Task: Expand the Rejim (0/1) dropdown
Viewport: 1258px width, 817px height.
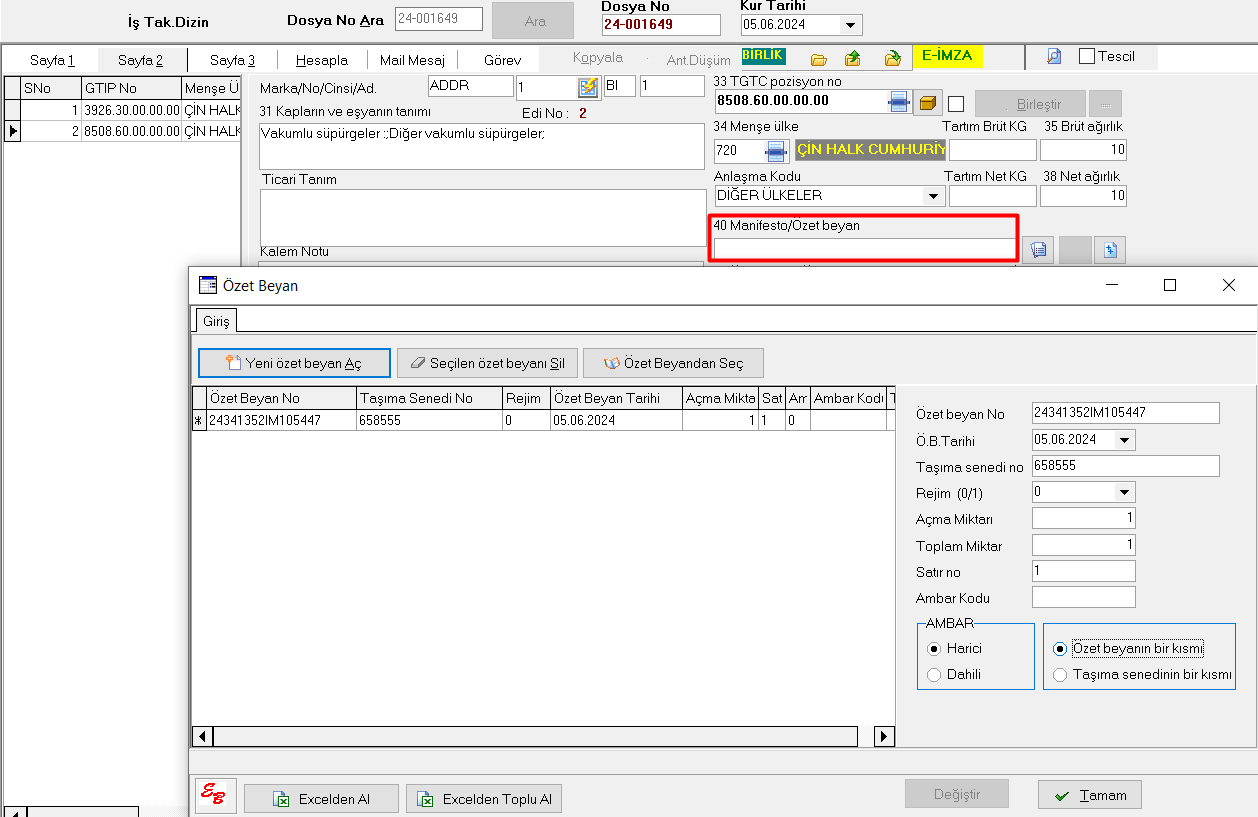Action: (x=1125, y=492)
